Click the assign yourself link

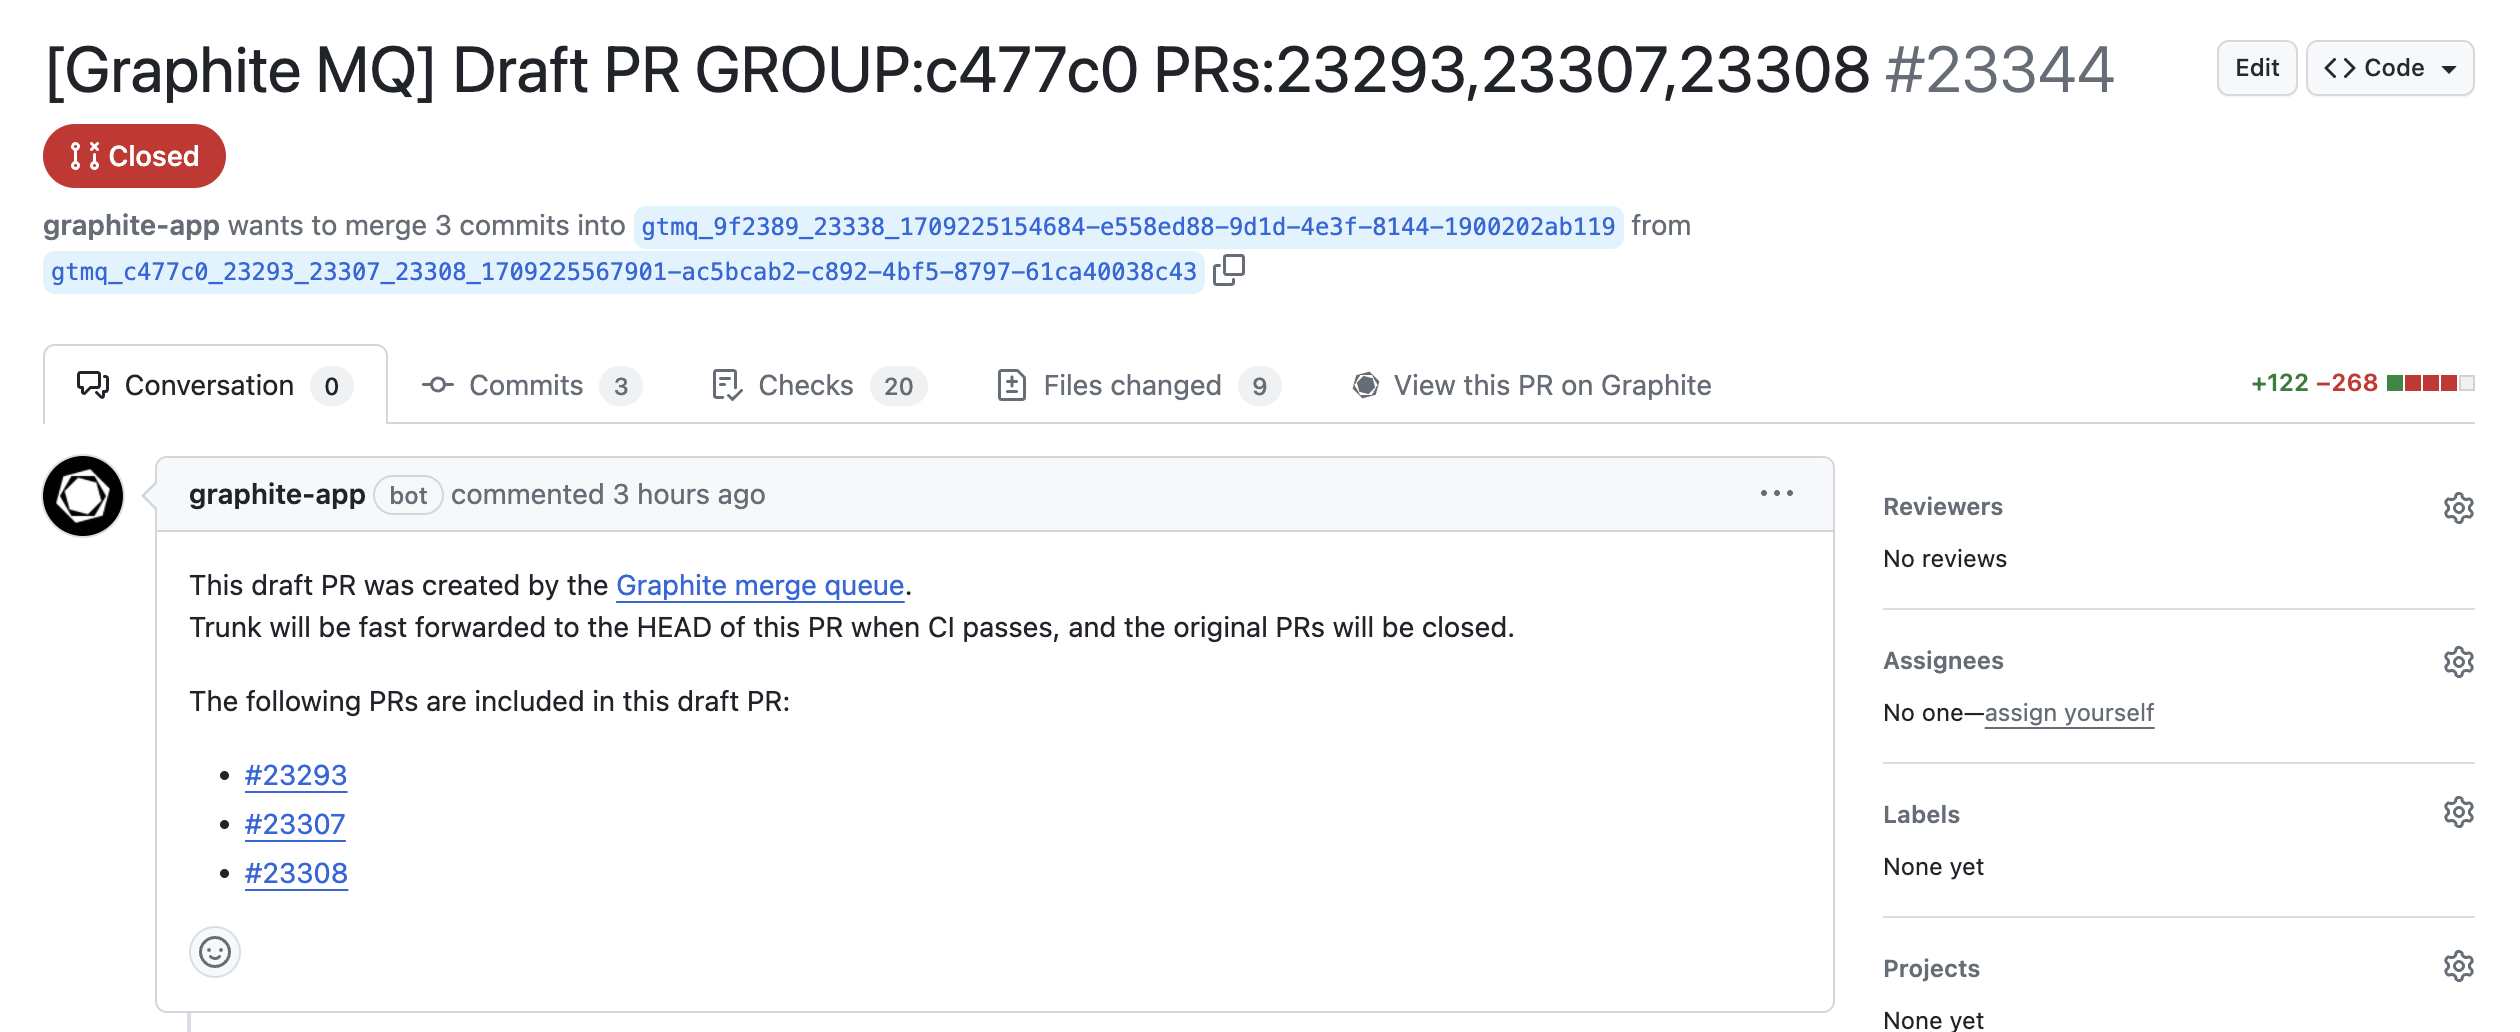click(2069, 713)
